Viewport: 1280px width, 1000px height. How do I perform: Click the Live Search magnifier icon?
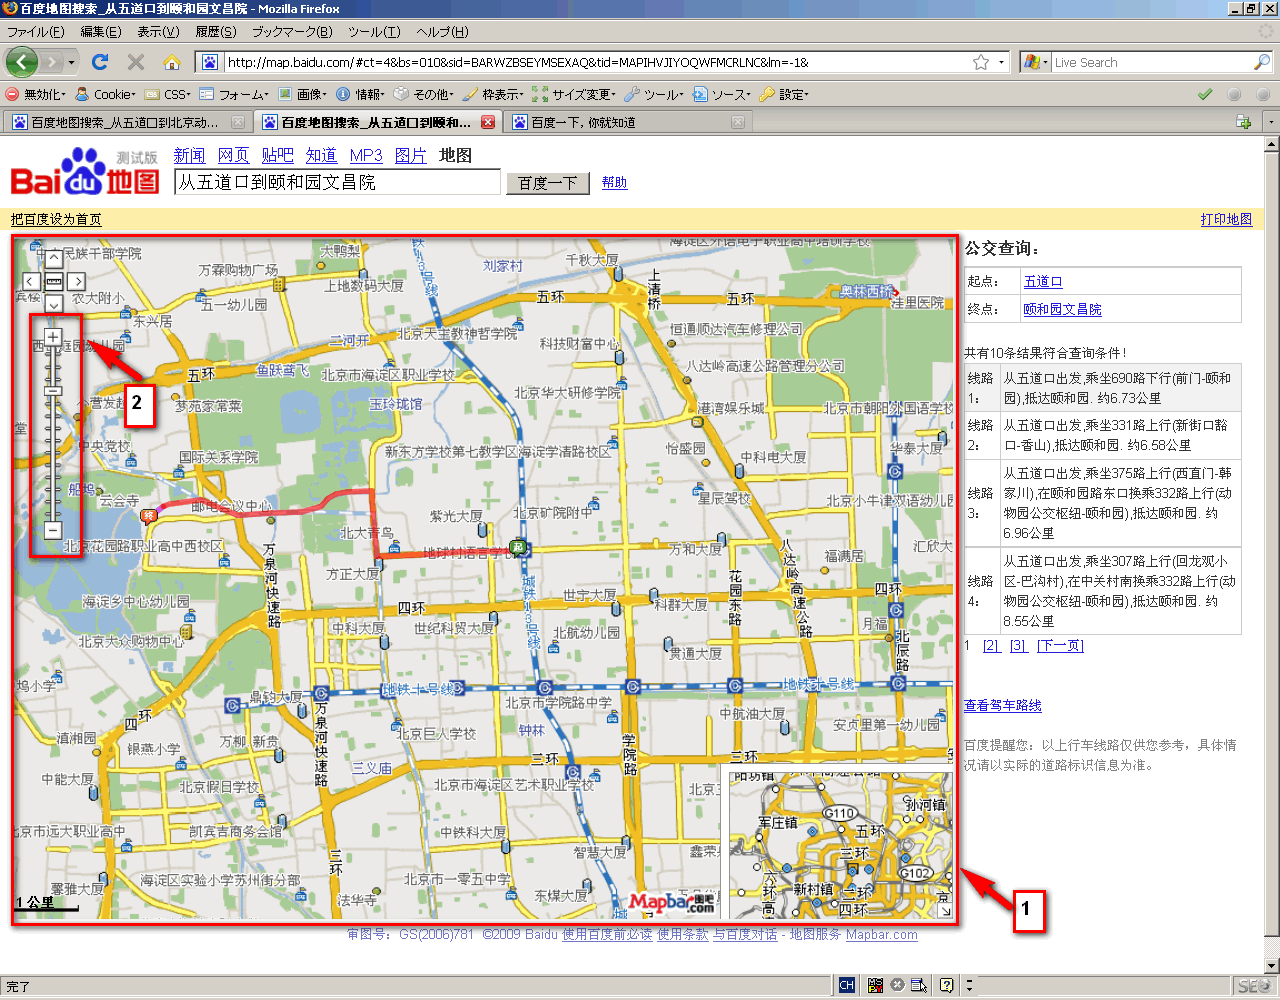point(1262,62)
